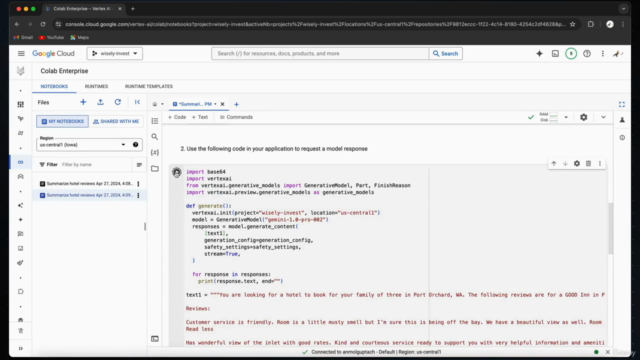Viewport: 640px width, 360px height.
Task: Open more cell actions menu
Action: point(600,164)
